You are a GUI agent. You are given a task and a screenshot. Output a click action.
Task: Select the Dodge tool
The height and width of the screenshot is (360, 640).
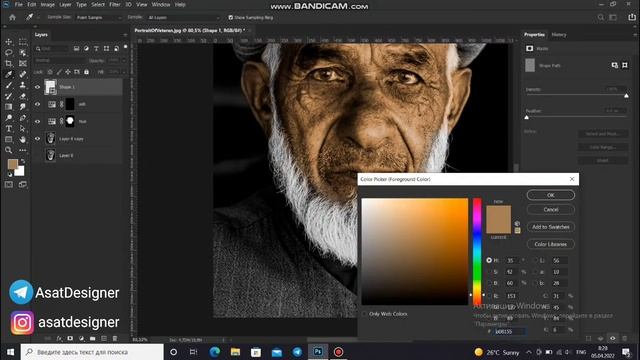coord(9,118)
